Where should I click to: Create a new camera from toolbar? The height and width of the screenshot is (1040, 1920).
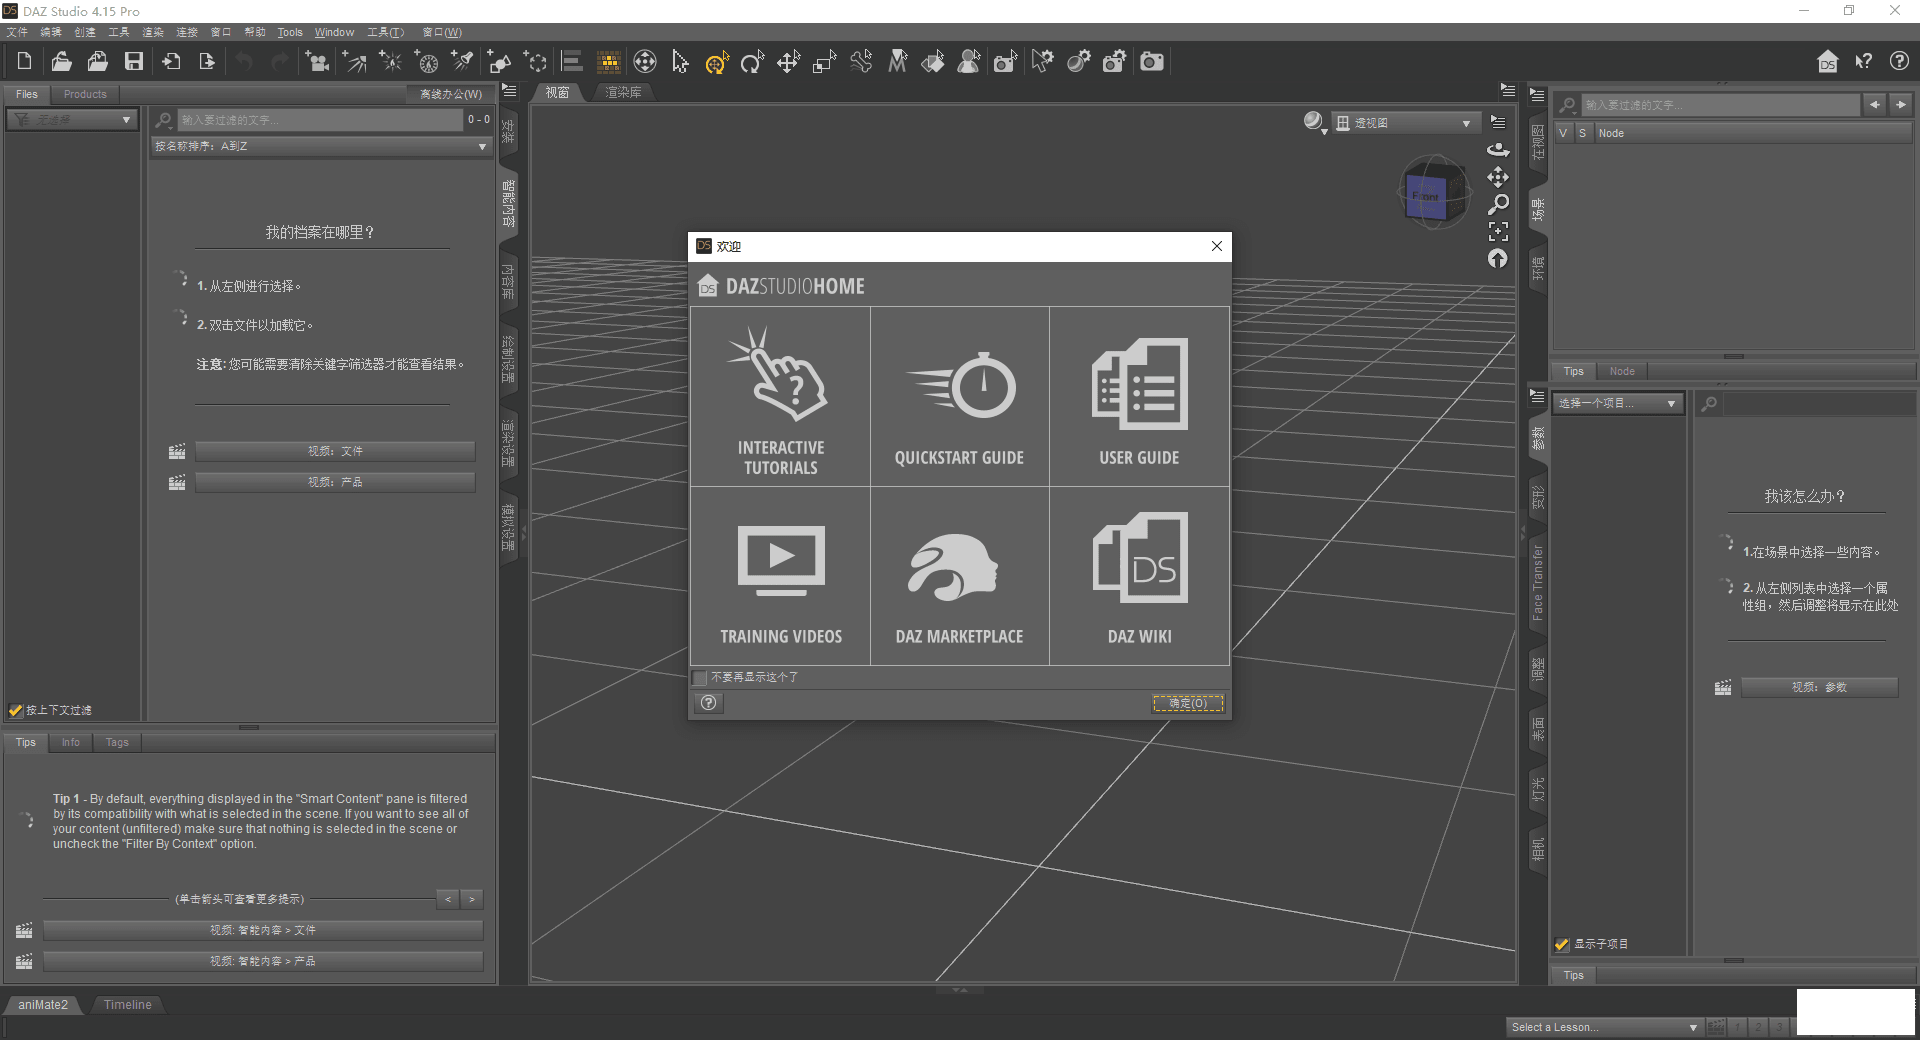pos(318,62)
